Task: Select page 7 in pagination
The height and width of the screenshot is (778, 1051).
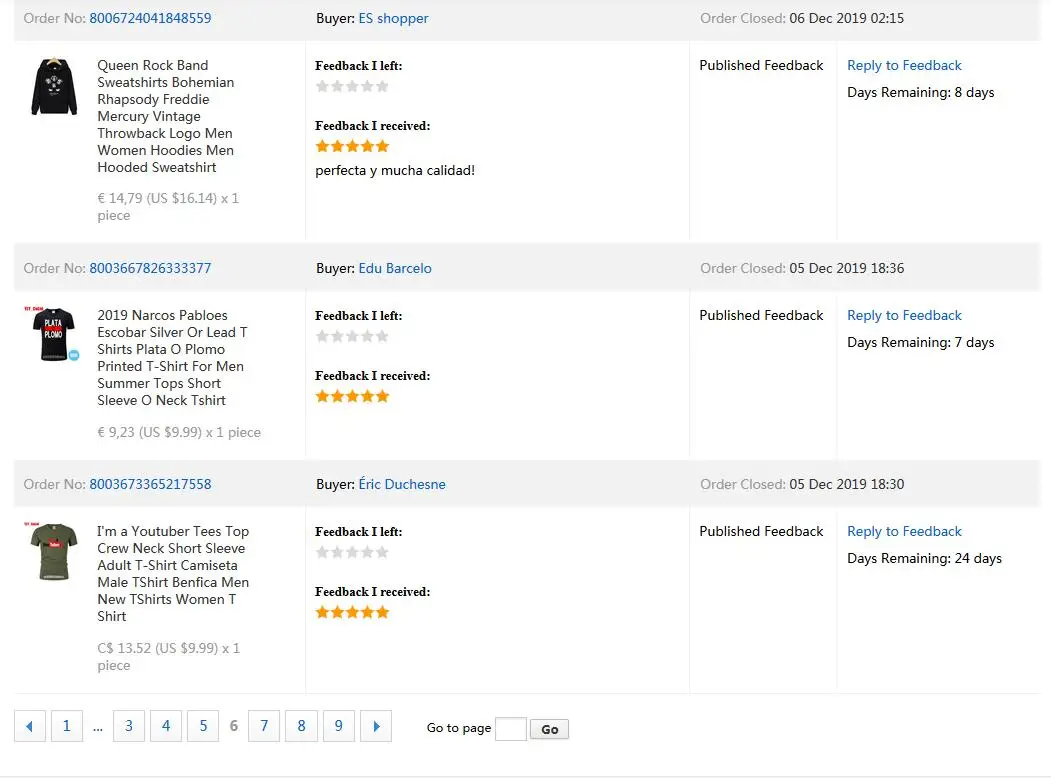Action: 264,727
